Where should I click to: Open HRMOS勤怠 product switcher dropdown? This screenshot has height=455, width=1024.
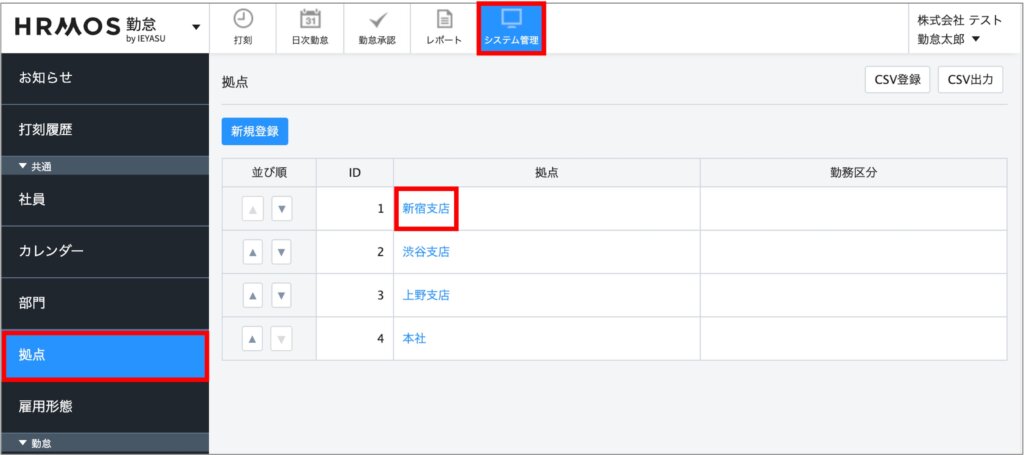[195, 26]
